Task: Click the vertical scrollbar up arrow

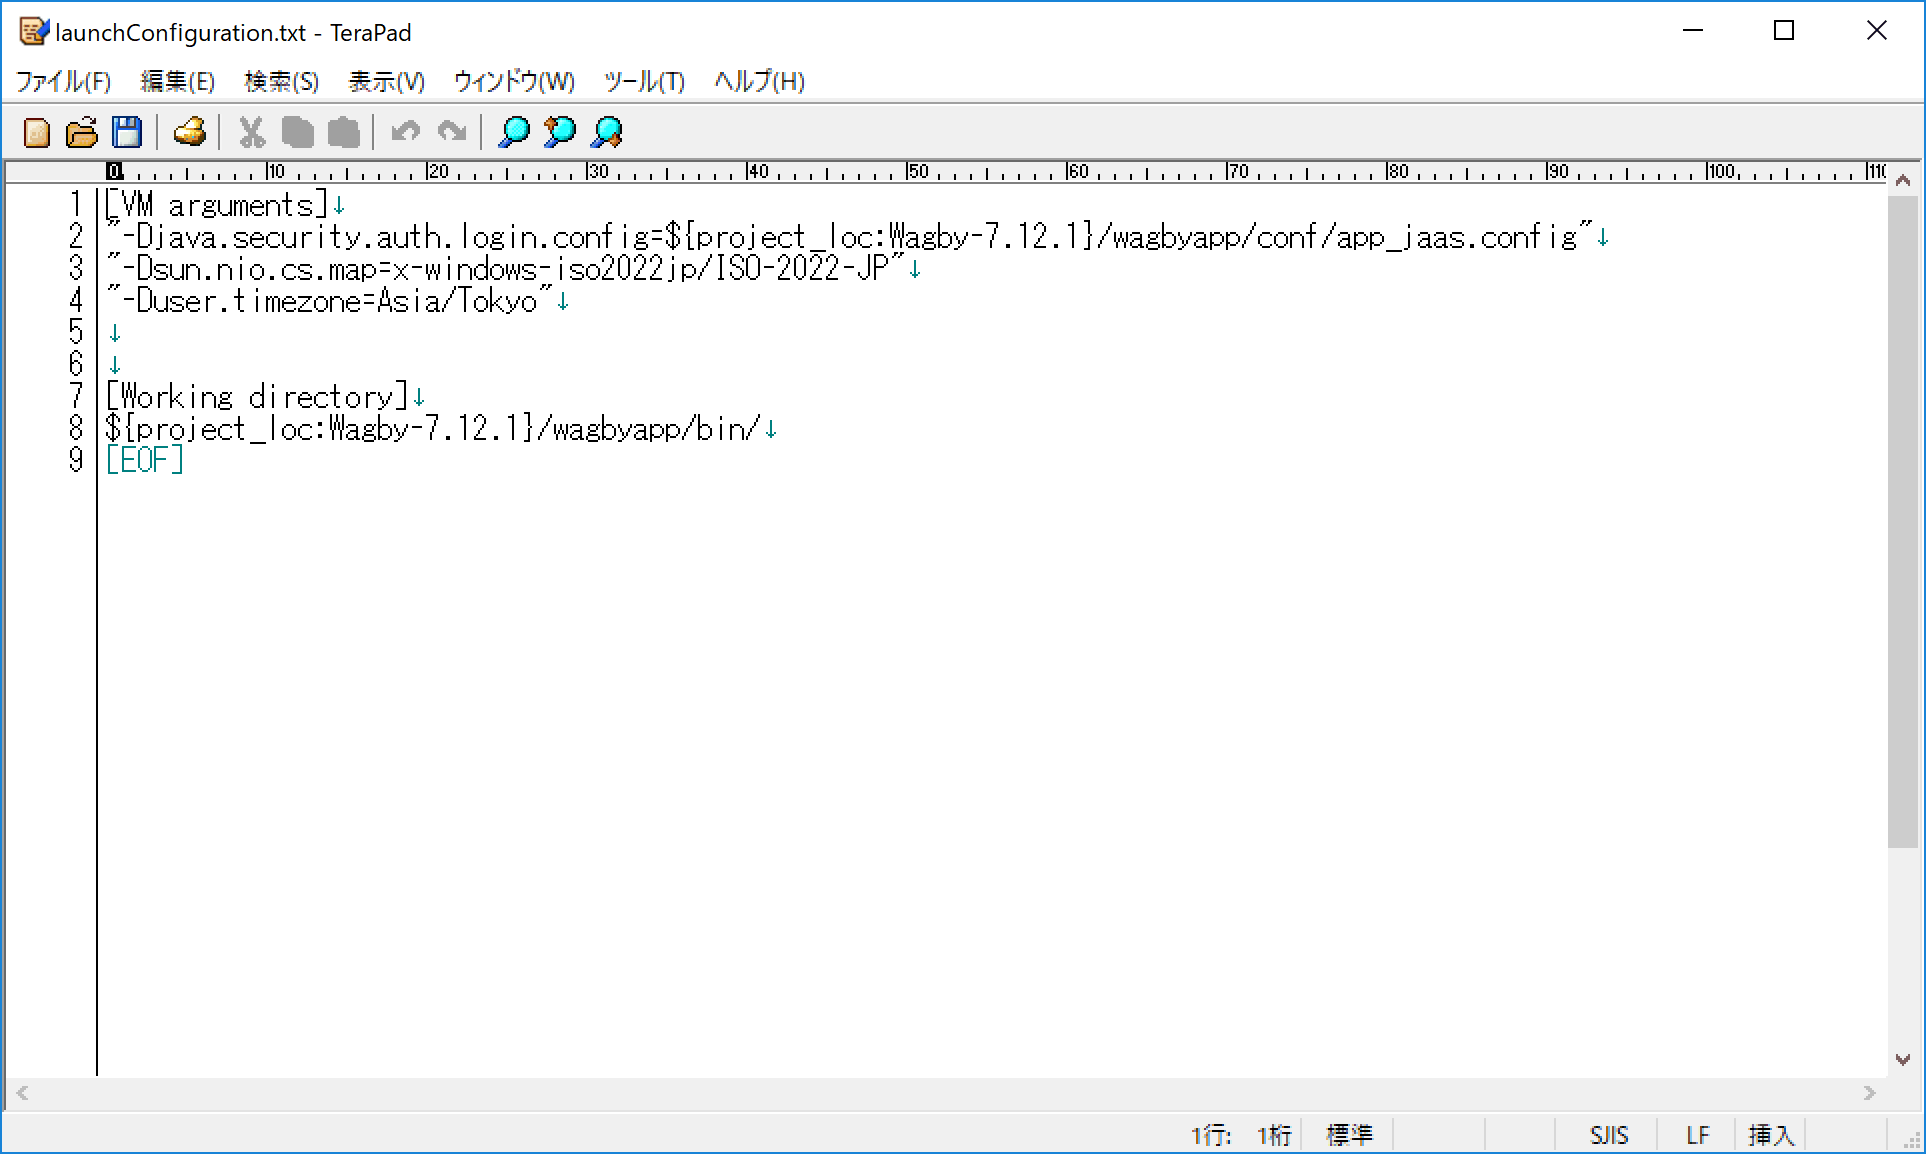Action: click(x=1903, y=181)
